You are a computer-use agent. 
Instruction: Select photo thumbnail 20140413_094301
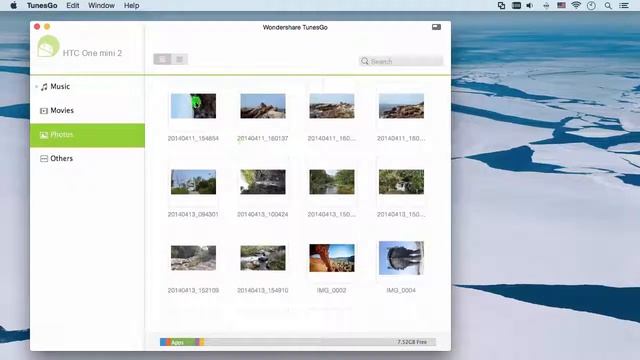pos(193,182)
